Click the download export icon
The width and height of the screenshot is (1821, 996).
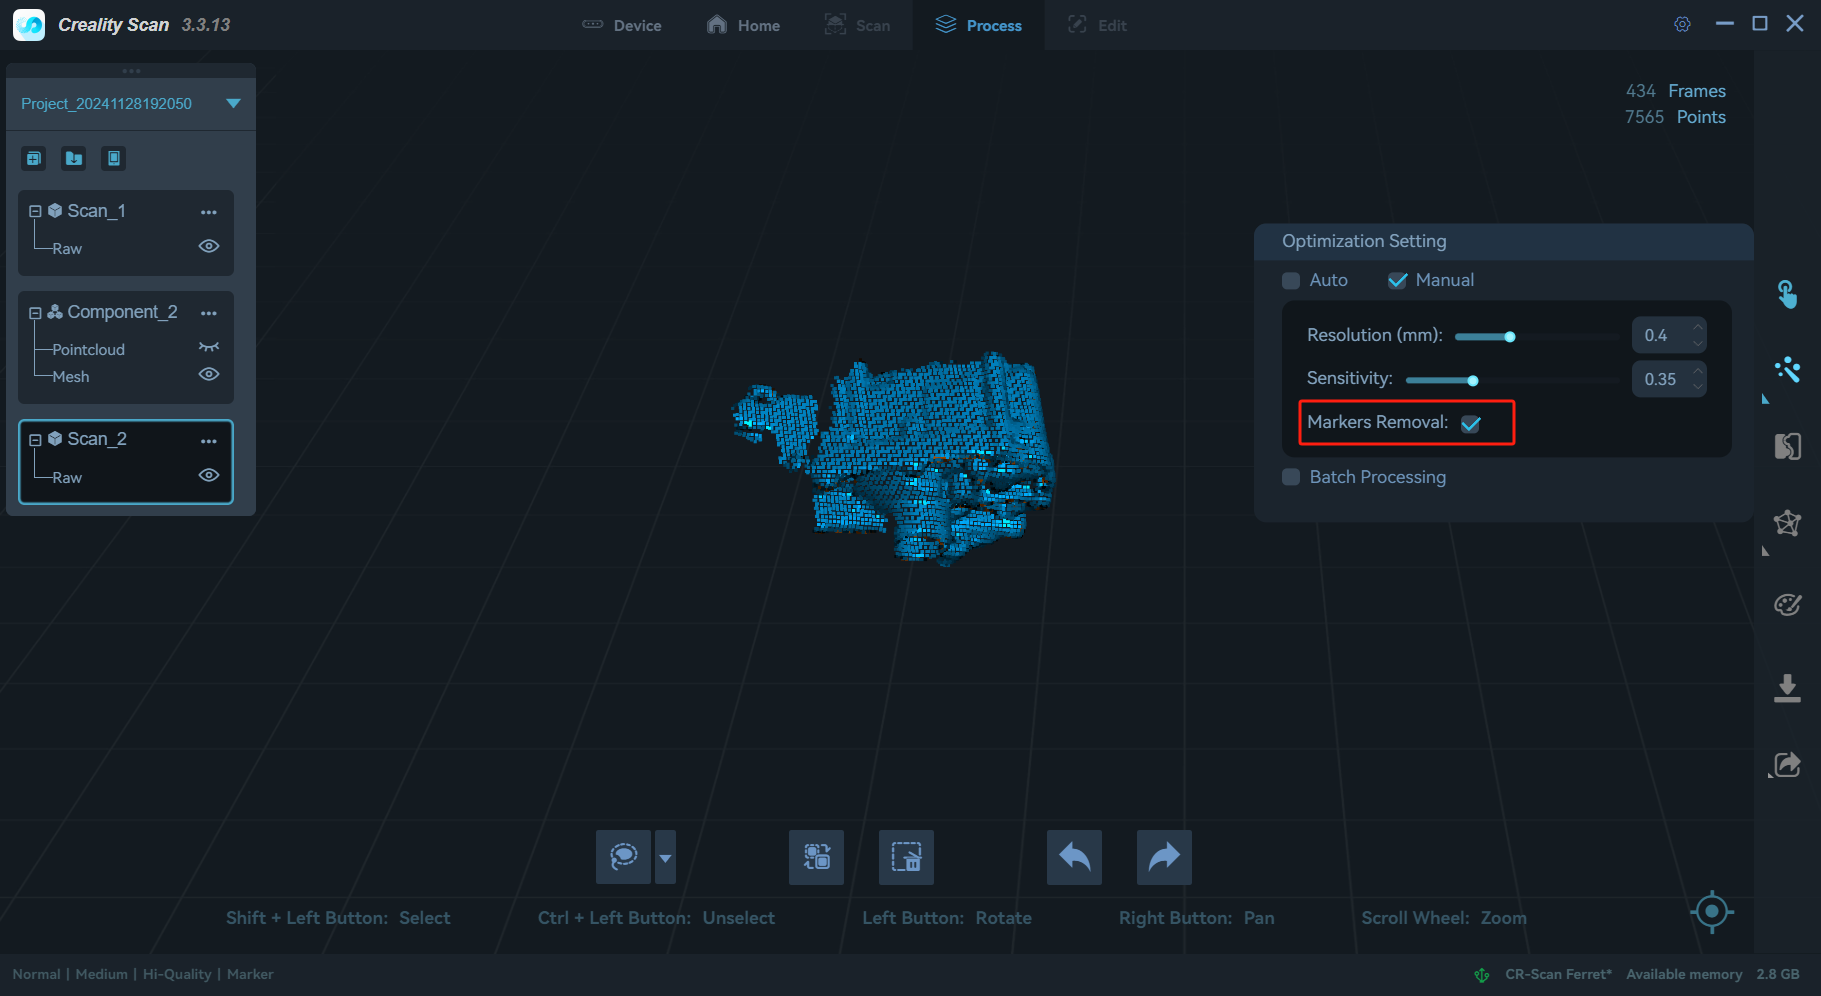[x=1787, y=688]
